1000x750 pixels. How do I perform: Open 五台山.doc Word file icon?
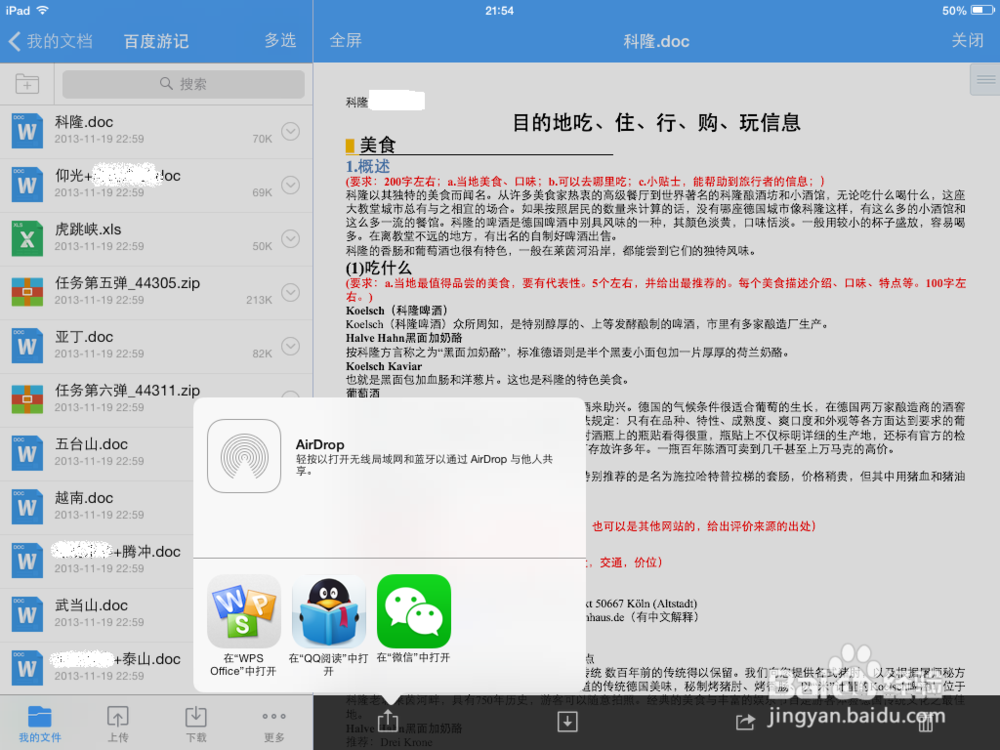pyautogui.click(x=27, y=453)
